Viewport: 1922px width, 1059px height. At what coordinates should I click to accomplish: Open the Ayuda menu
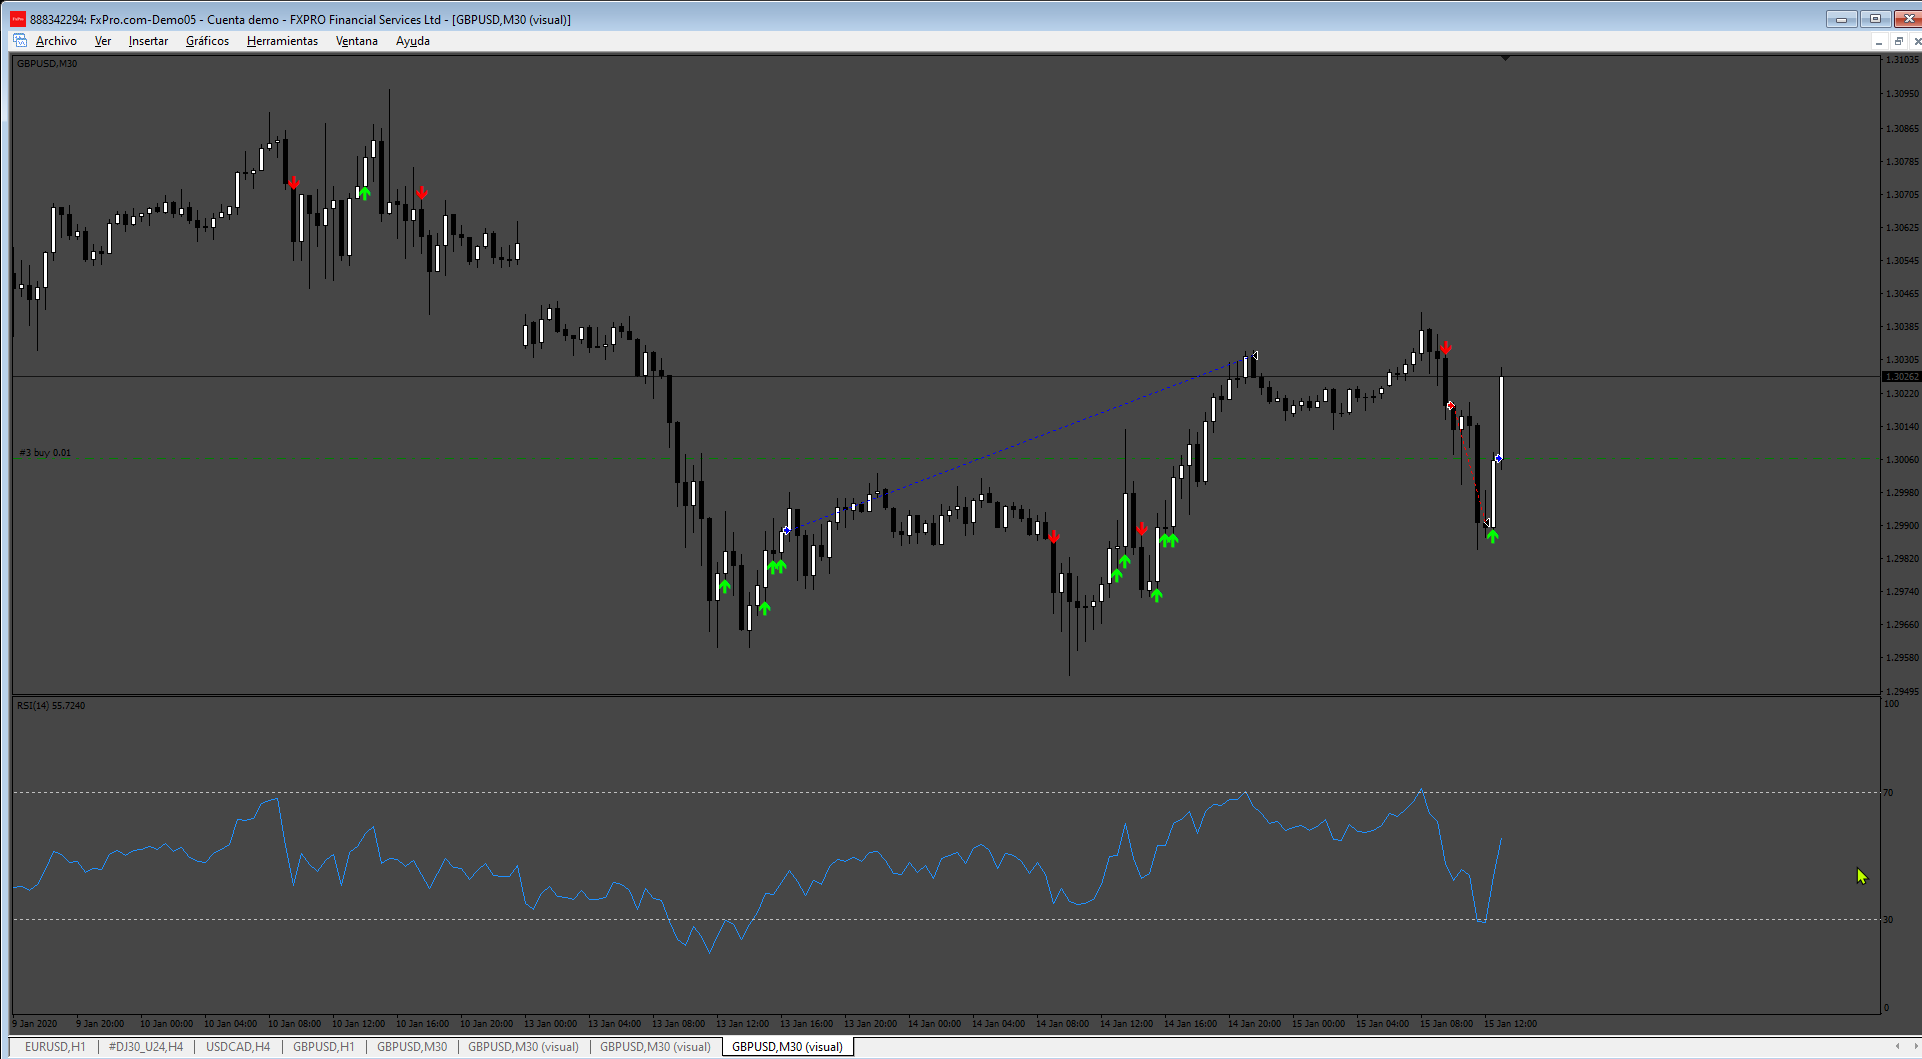[412, 41]
